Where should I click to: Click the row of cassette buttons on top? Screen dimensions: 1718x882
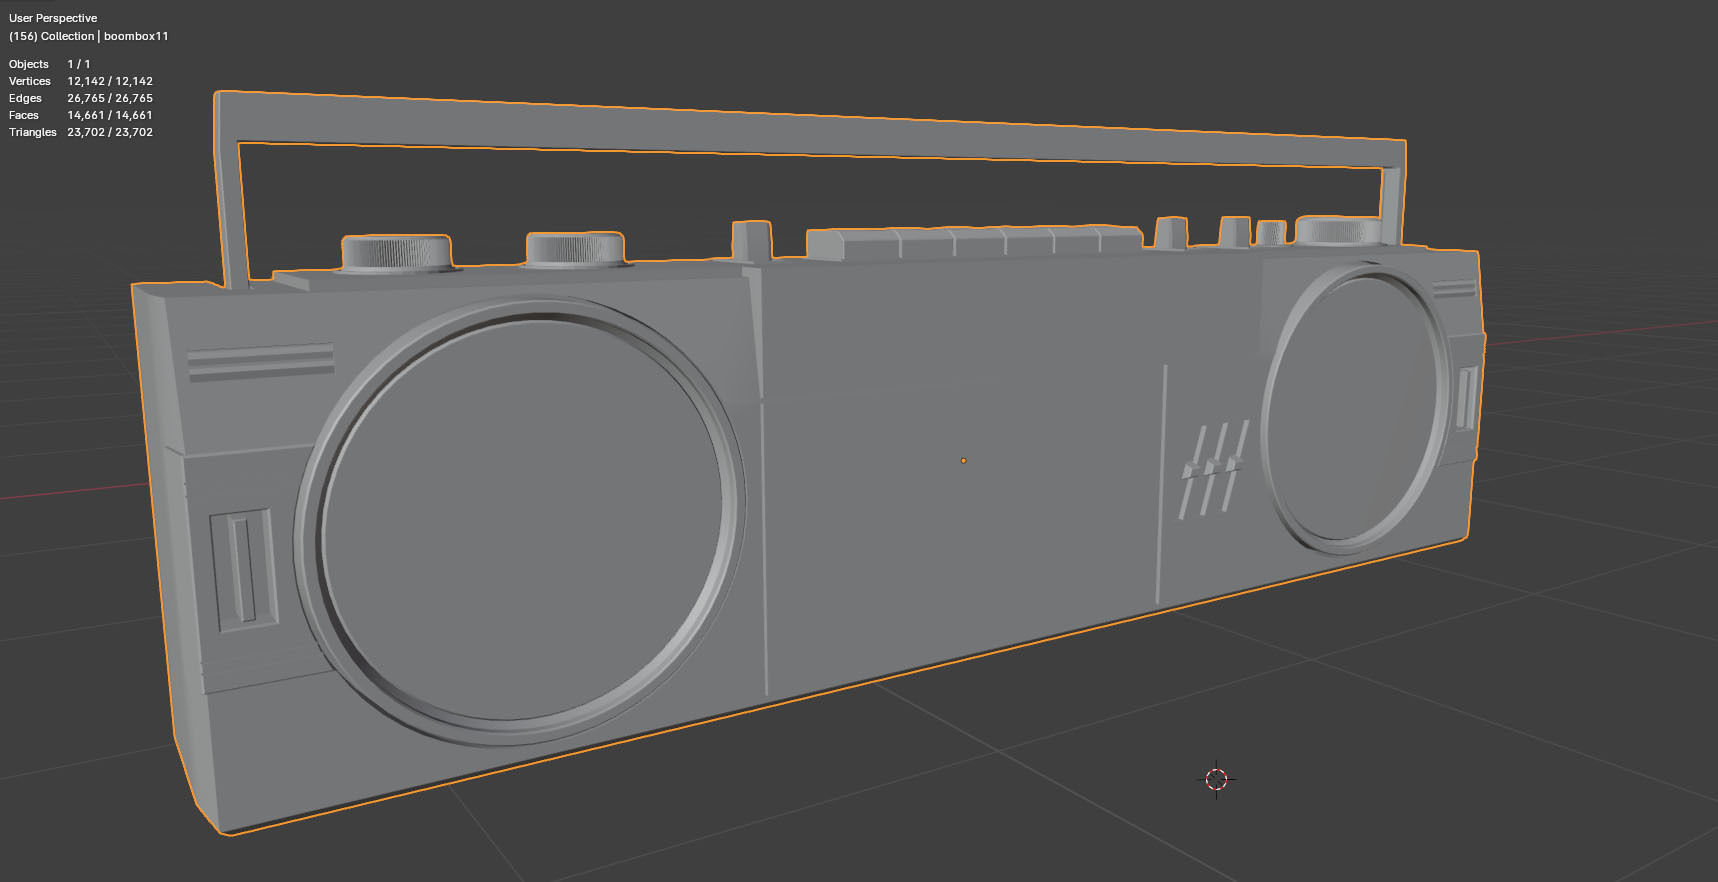[975, 243]
